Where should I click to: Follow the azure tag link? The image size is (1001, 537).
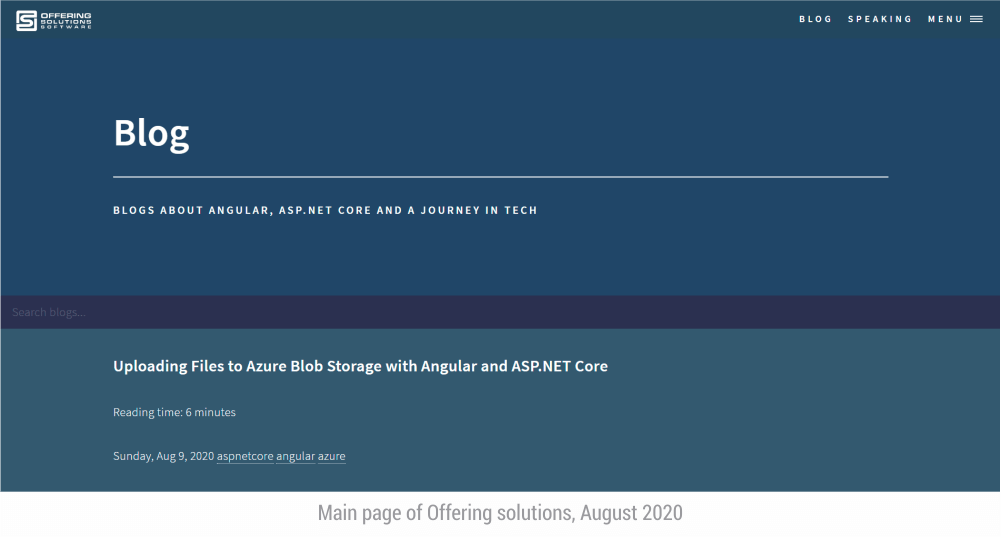click(x=331, y=456)
